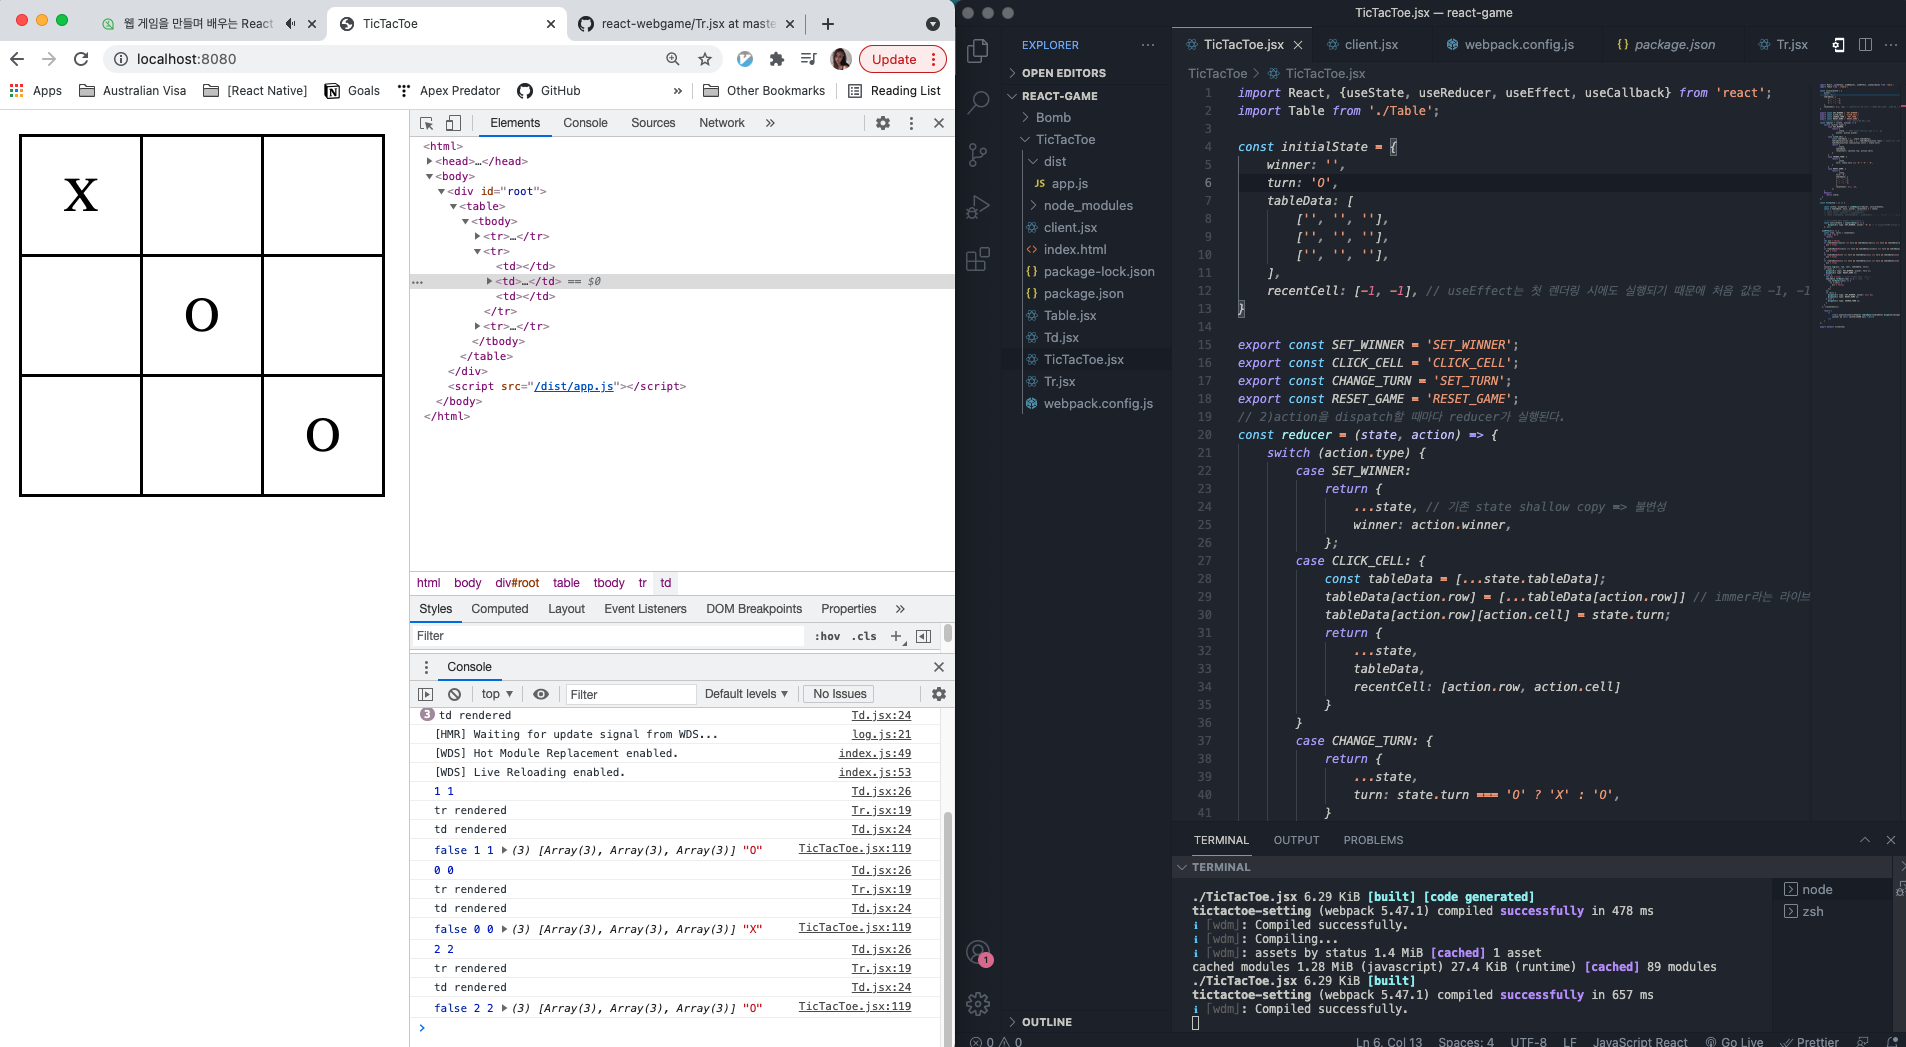Open the /dist/app.js script link
This screenshot has height=1047, width=1906.
tap(574, 386)
